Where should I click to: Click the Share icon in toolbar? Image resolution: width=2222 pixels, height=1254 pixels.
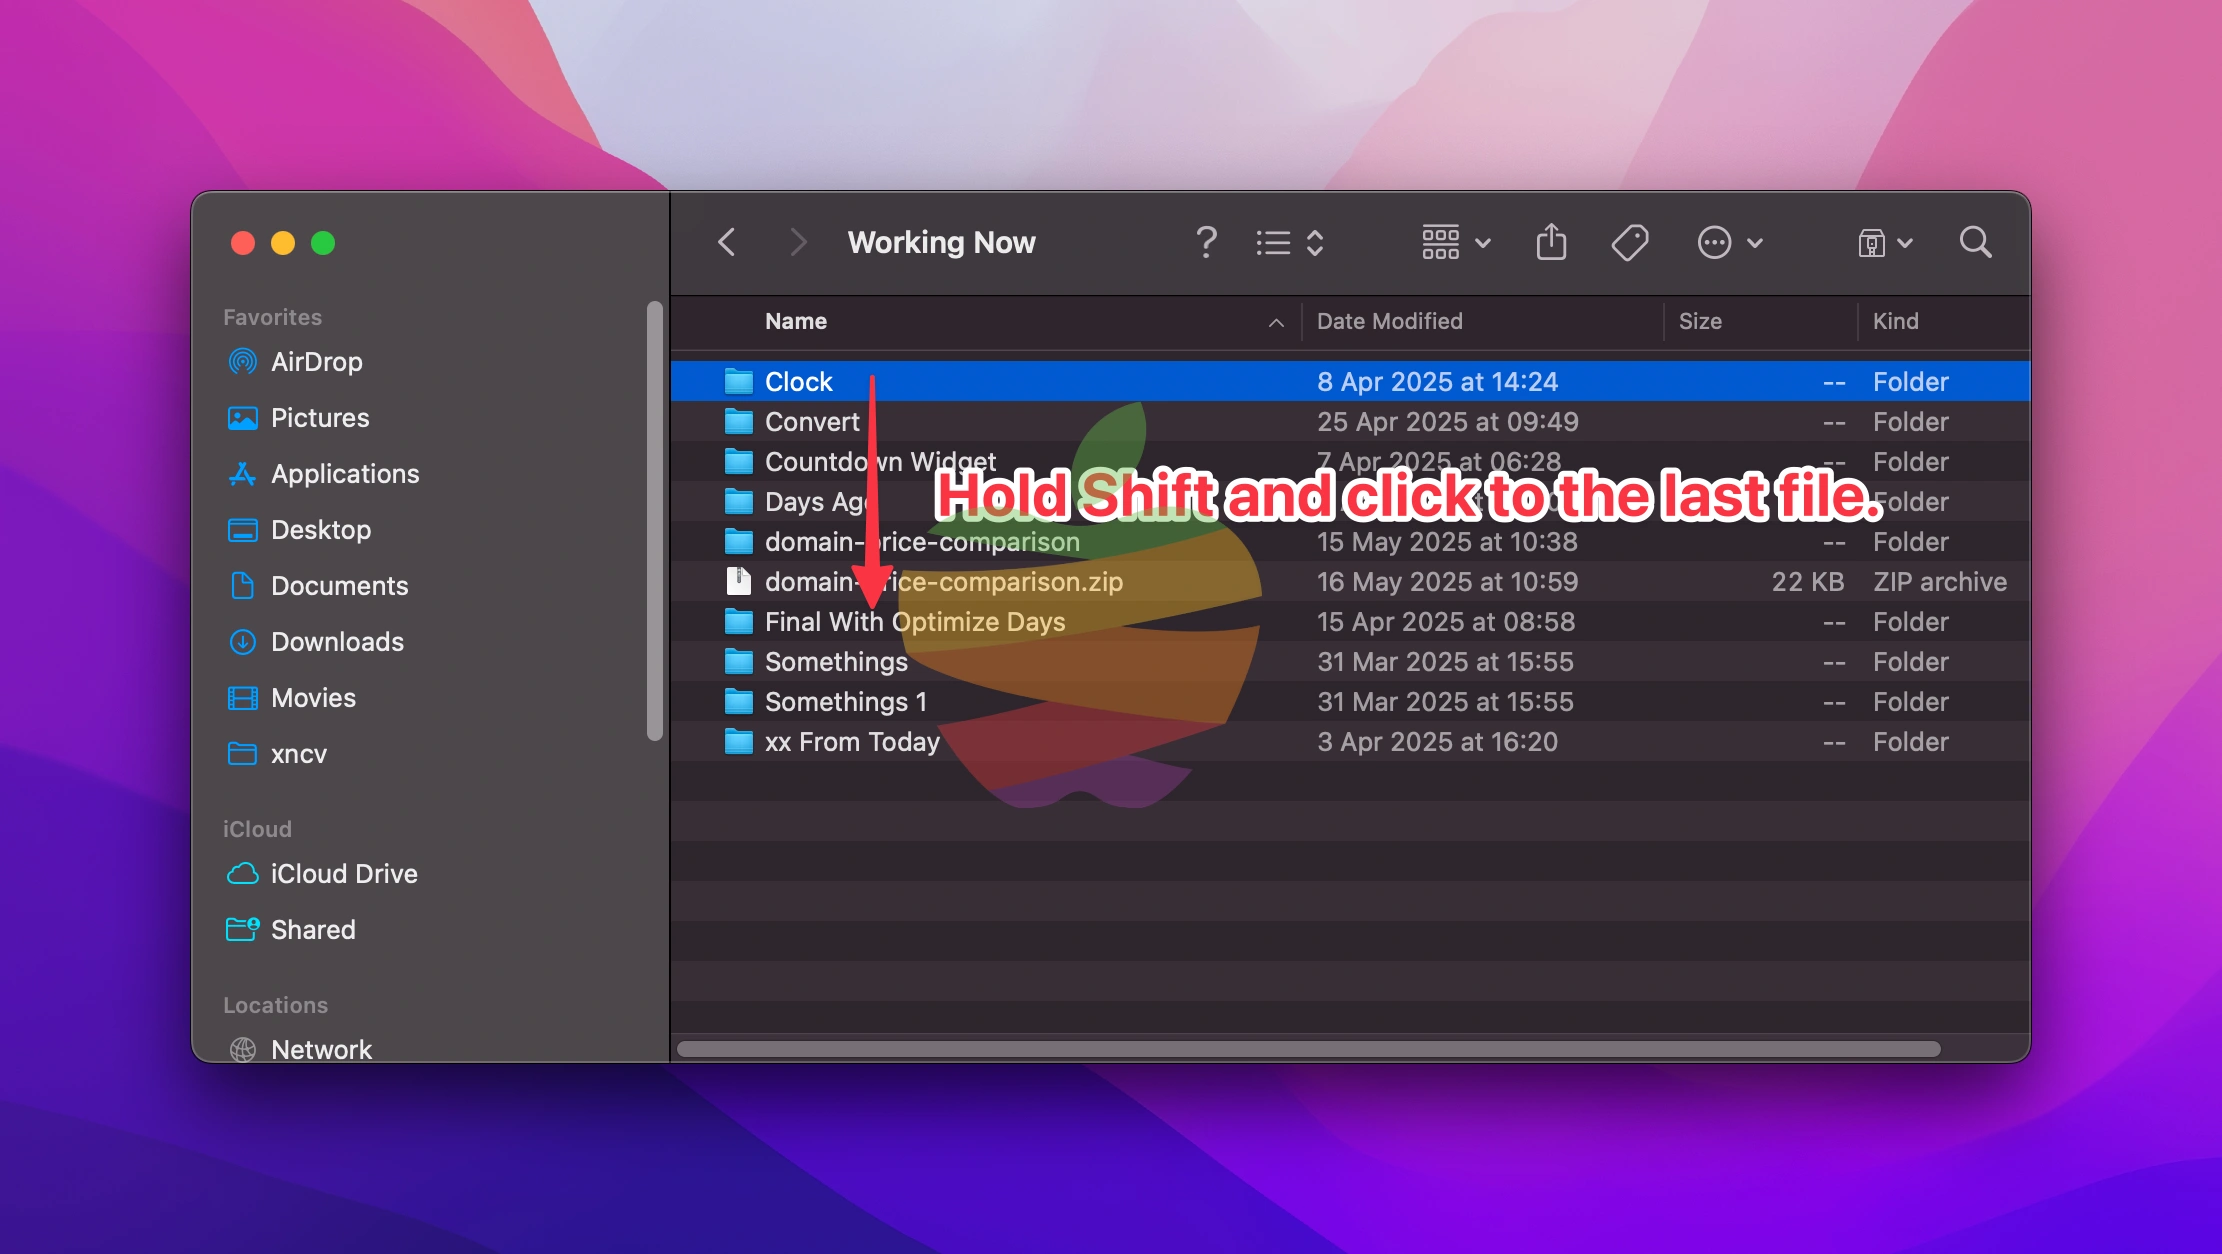pos(1551,242)
